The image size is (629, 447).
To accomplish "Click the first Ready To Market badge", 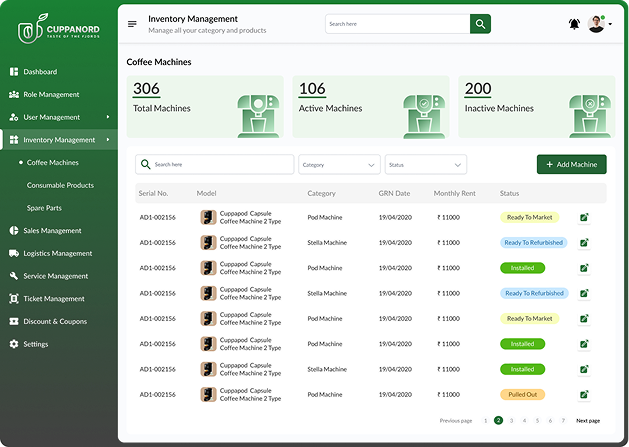I will (530, 217).
